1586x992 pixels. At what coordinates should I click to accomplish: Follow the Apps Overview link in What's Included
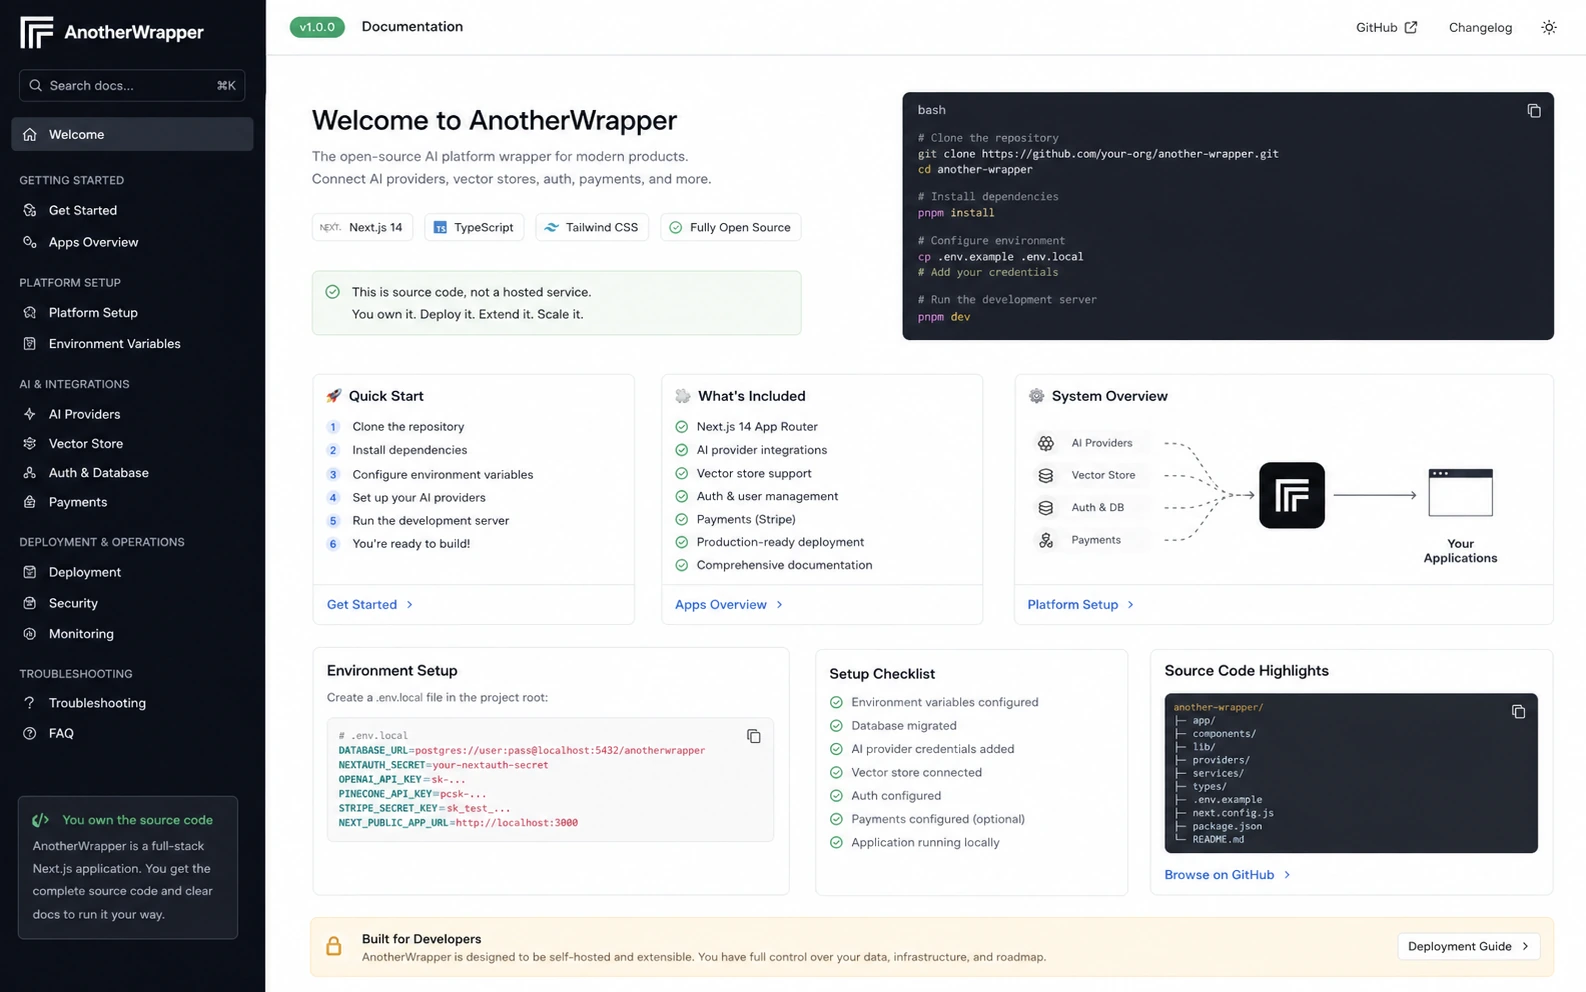pyautogui.click(x=728, y=605)
